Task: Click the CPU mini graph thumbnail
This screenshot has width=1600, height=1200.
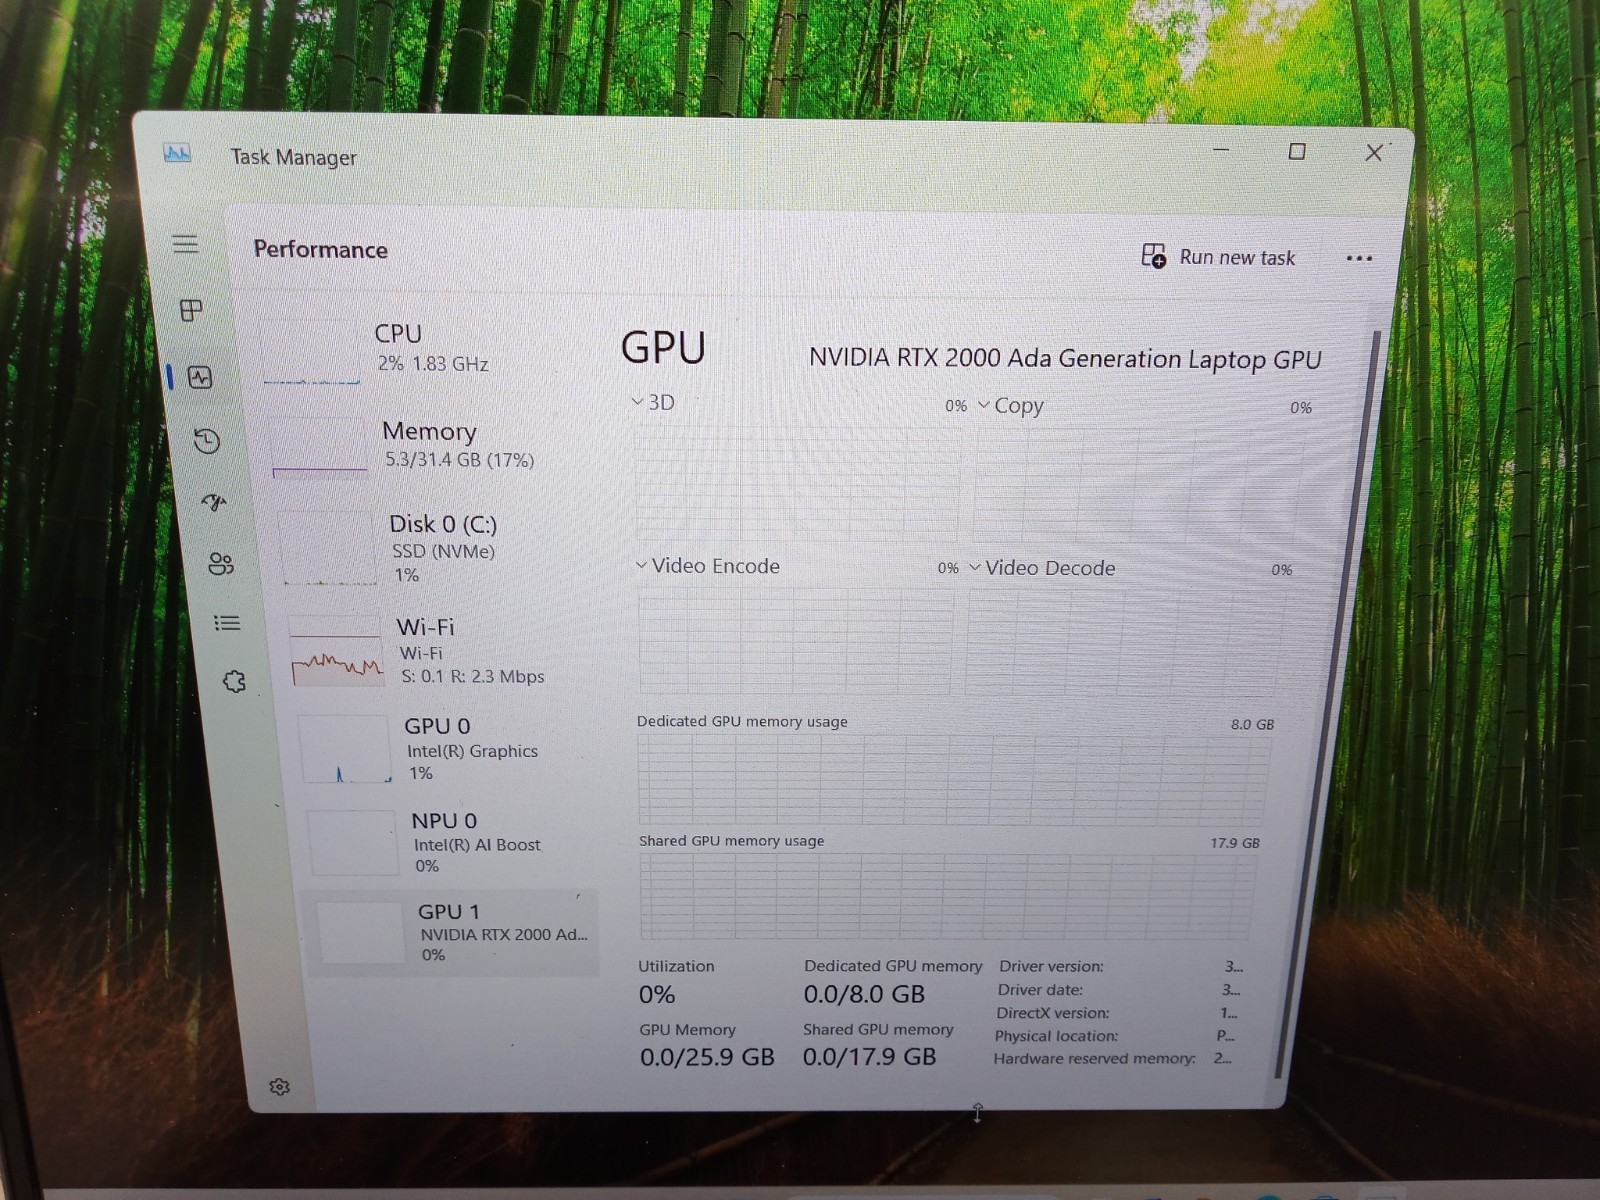Action: tap(312, 353)
